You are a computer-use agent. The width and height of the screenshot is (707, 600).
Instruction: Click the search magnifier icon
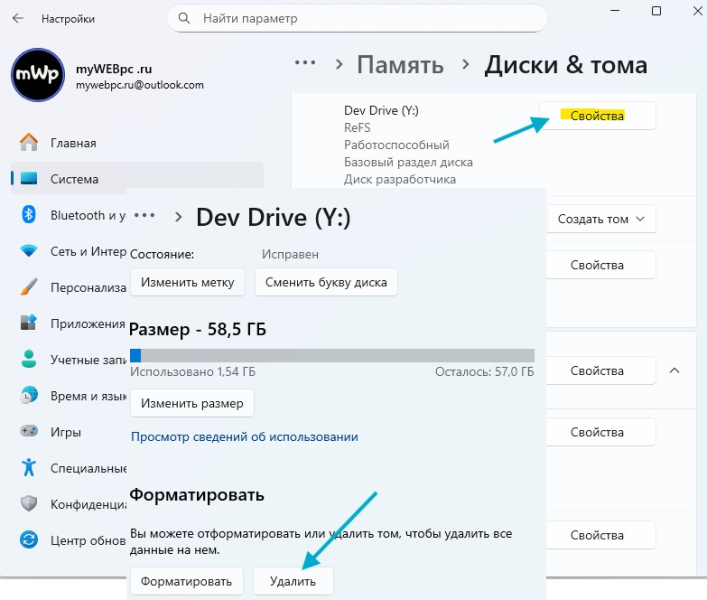[x=184, y=18]
